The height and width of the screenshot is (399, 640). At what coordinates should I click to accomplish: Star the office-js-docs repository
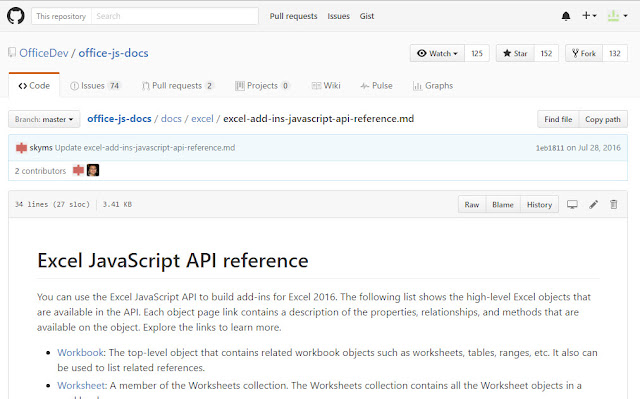coord(515,53)
